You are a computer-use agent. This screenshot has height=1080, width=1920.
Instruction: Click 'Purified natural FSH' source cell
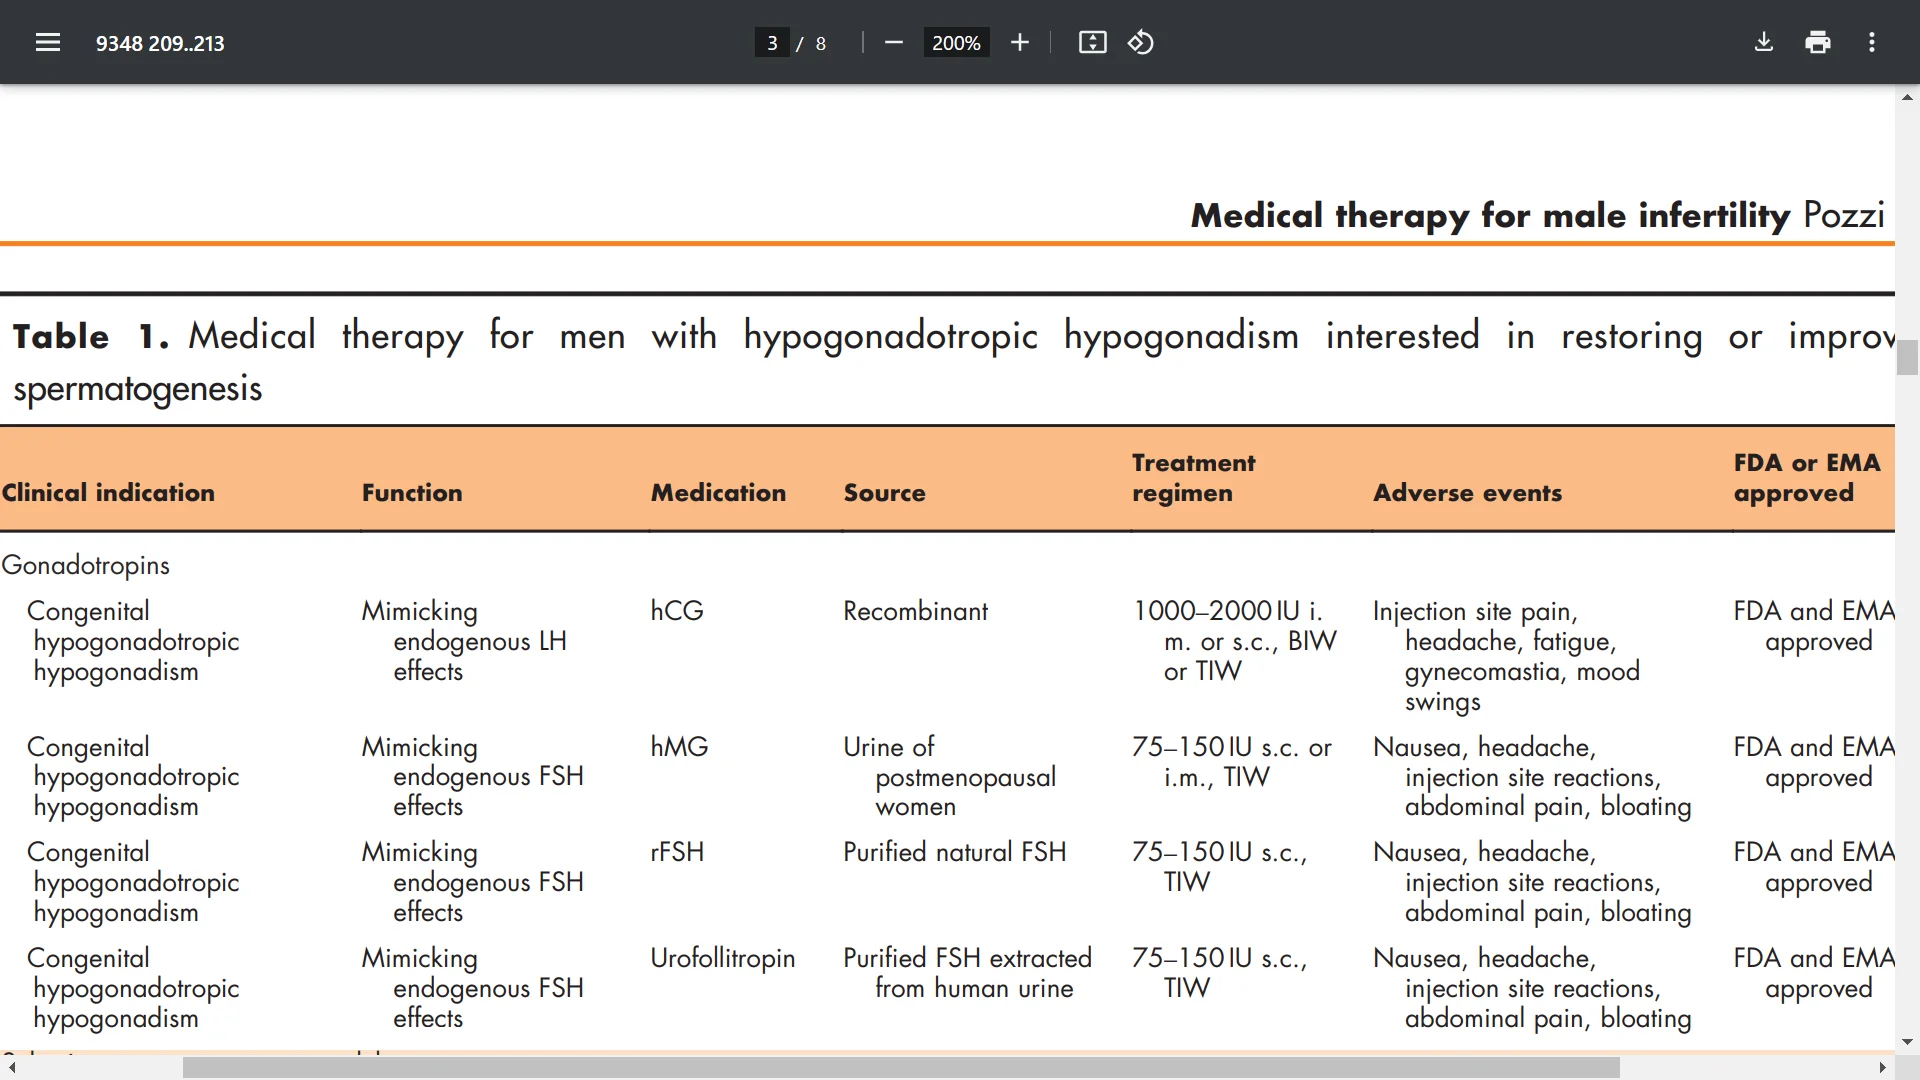[x=955, y=852]
